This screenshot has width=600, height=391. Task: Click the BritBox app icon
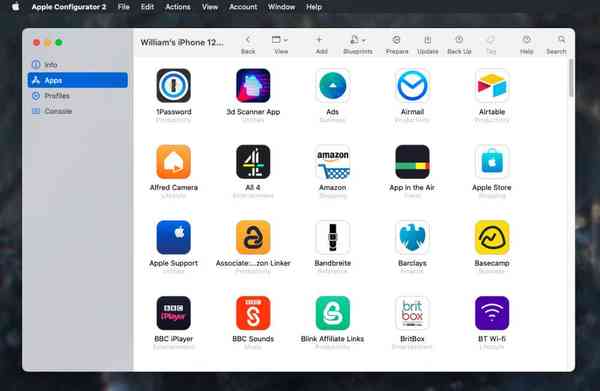tap(412, 313)
